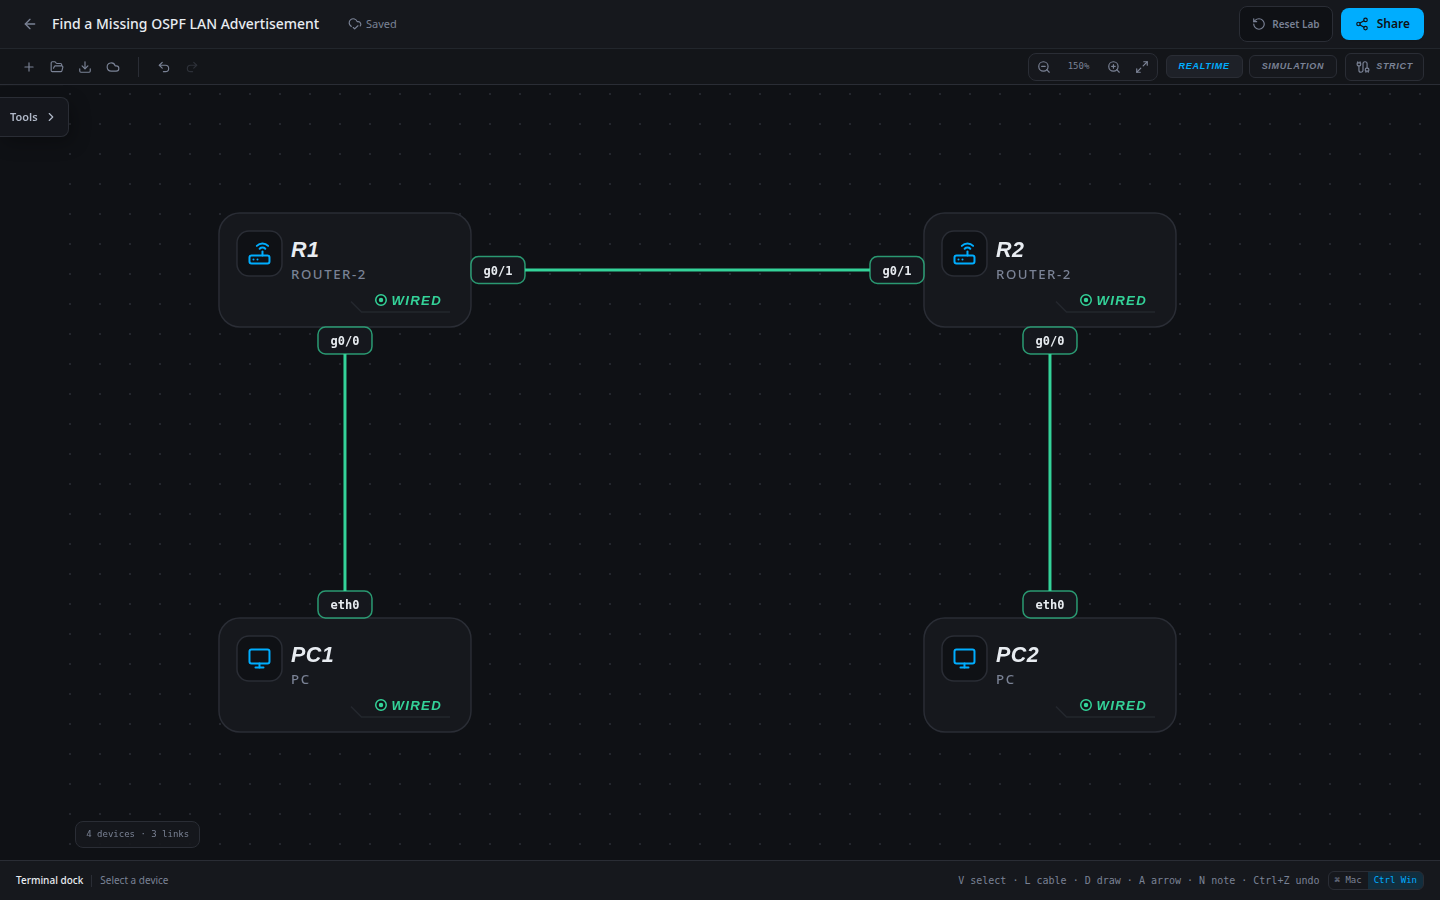Click the PC2 device name
The height and width of the screenshot is (900, 1440).
point(1017,655)
